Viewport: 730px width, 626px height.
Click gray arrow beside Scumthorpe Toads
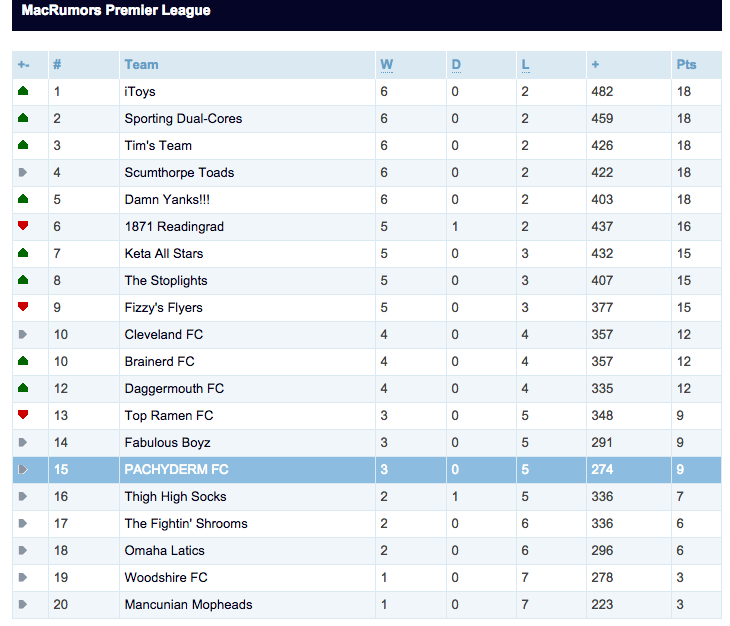(23, 172)
